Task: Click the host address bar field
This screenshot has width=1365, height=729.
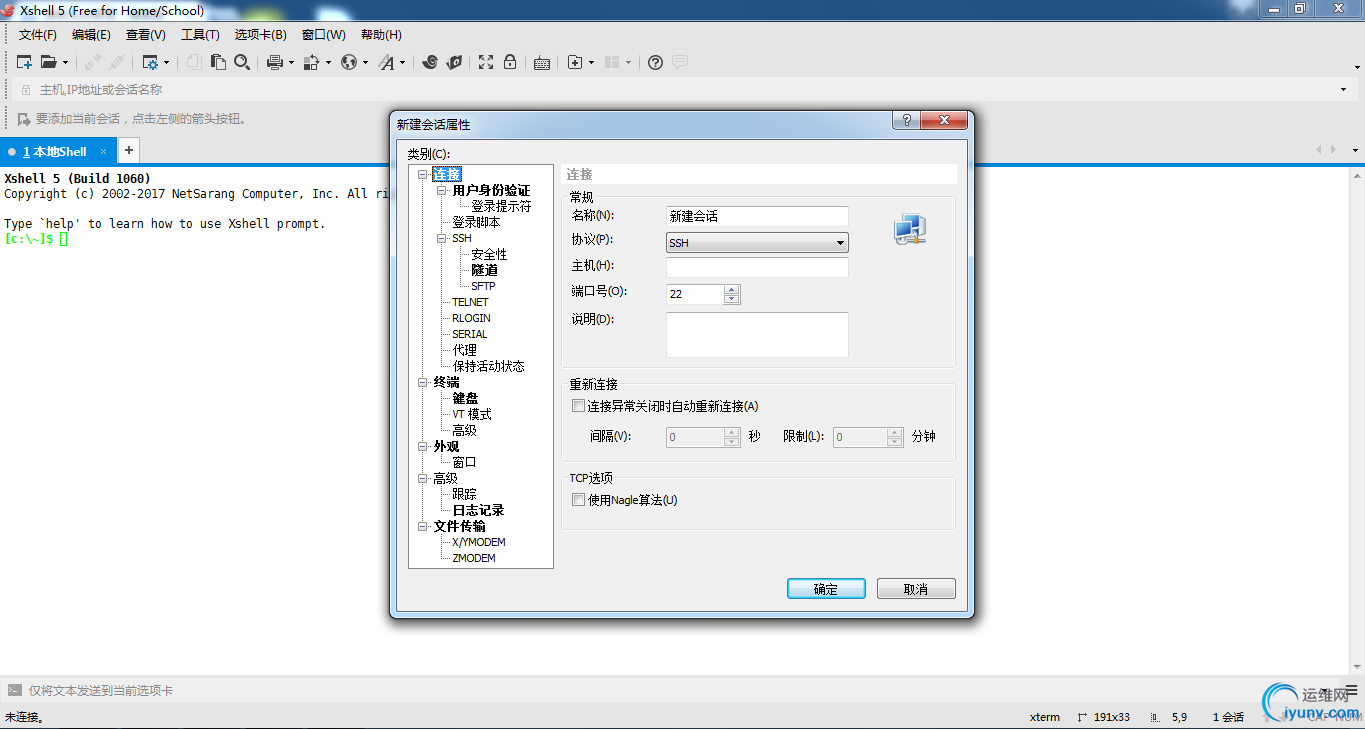Action: pyautogui.click(x=685, y=90)
